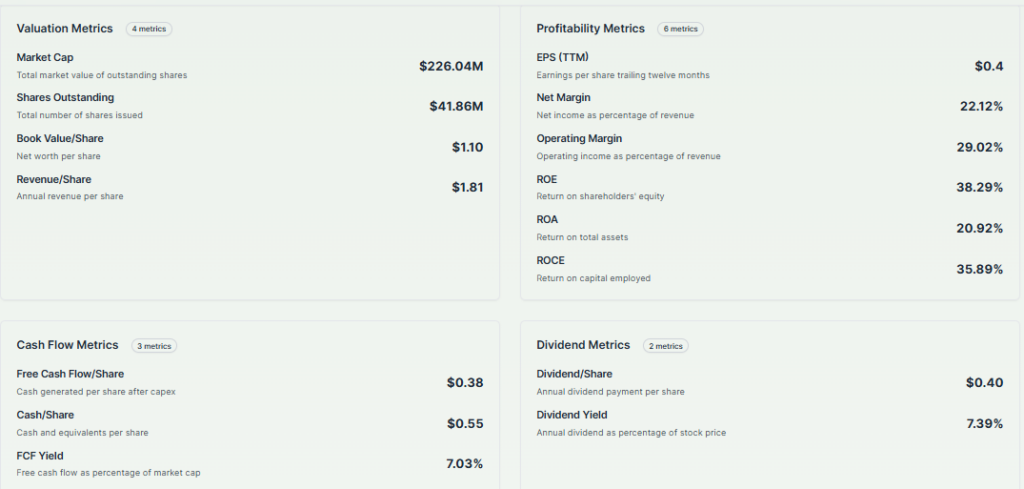This screenshot has width=1024, height=489.
Task: Select the Shares Outstanding label
Action: pos(65,98)
